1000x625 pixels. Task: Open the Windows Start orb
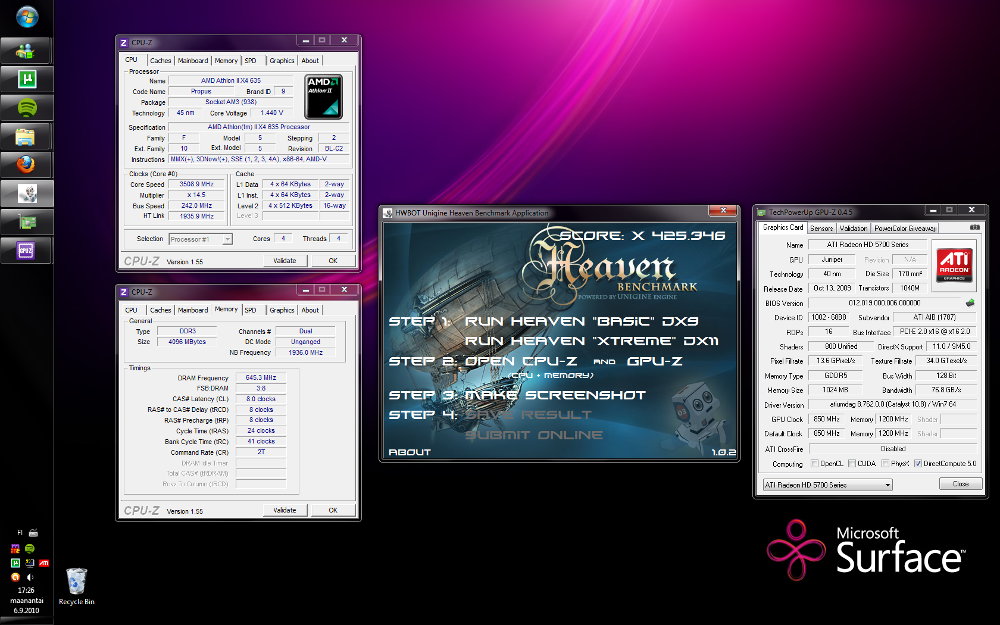[27, 17]
